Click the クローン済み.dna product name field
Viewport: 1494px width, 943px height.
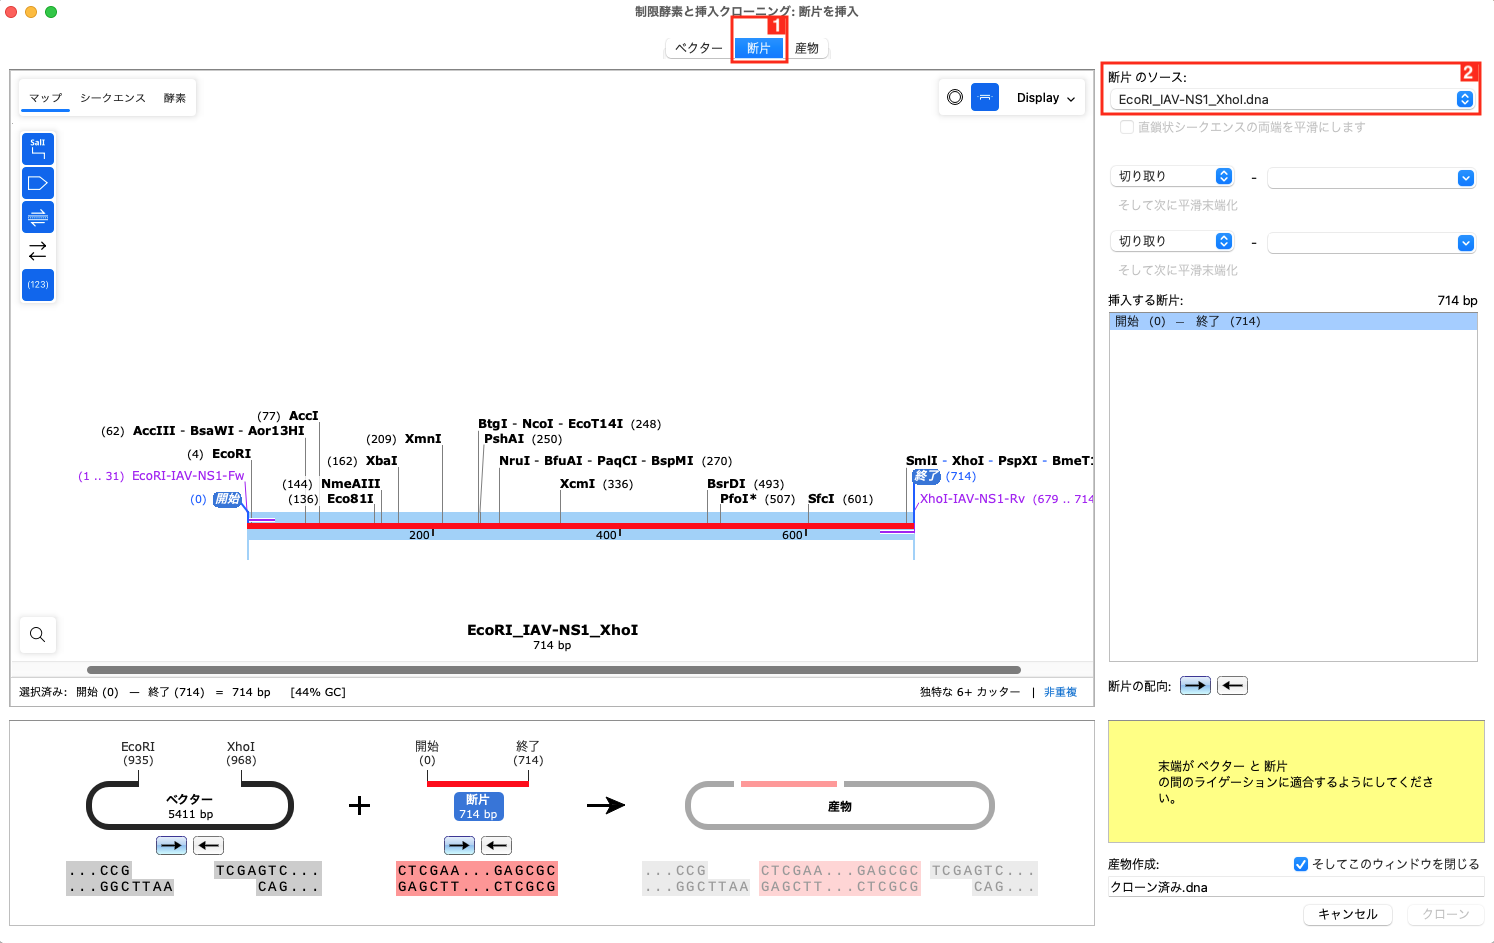coord(1292,887)
